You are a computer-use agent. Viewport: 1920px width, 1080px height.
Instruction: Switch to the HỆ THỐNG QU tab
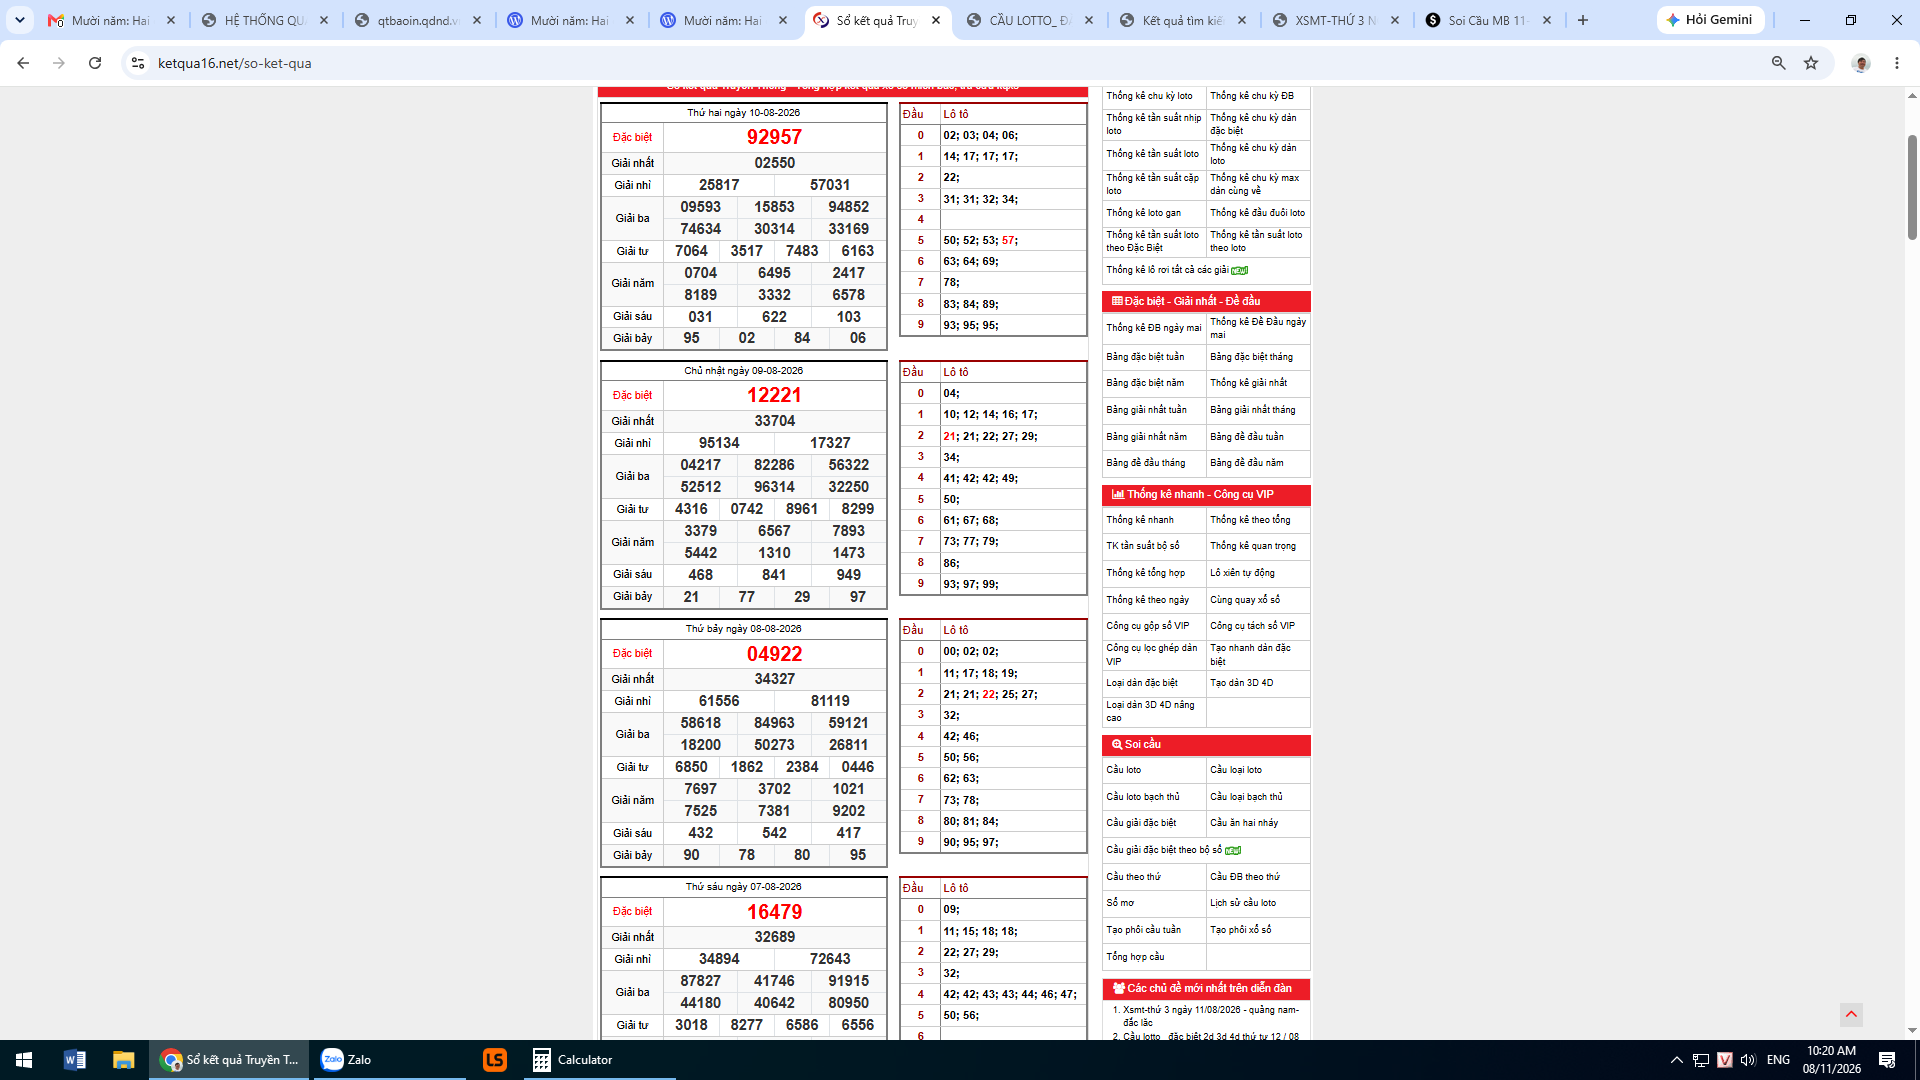(266, 20)
